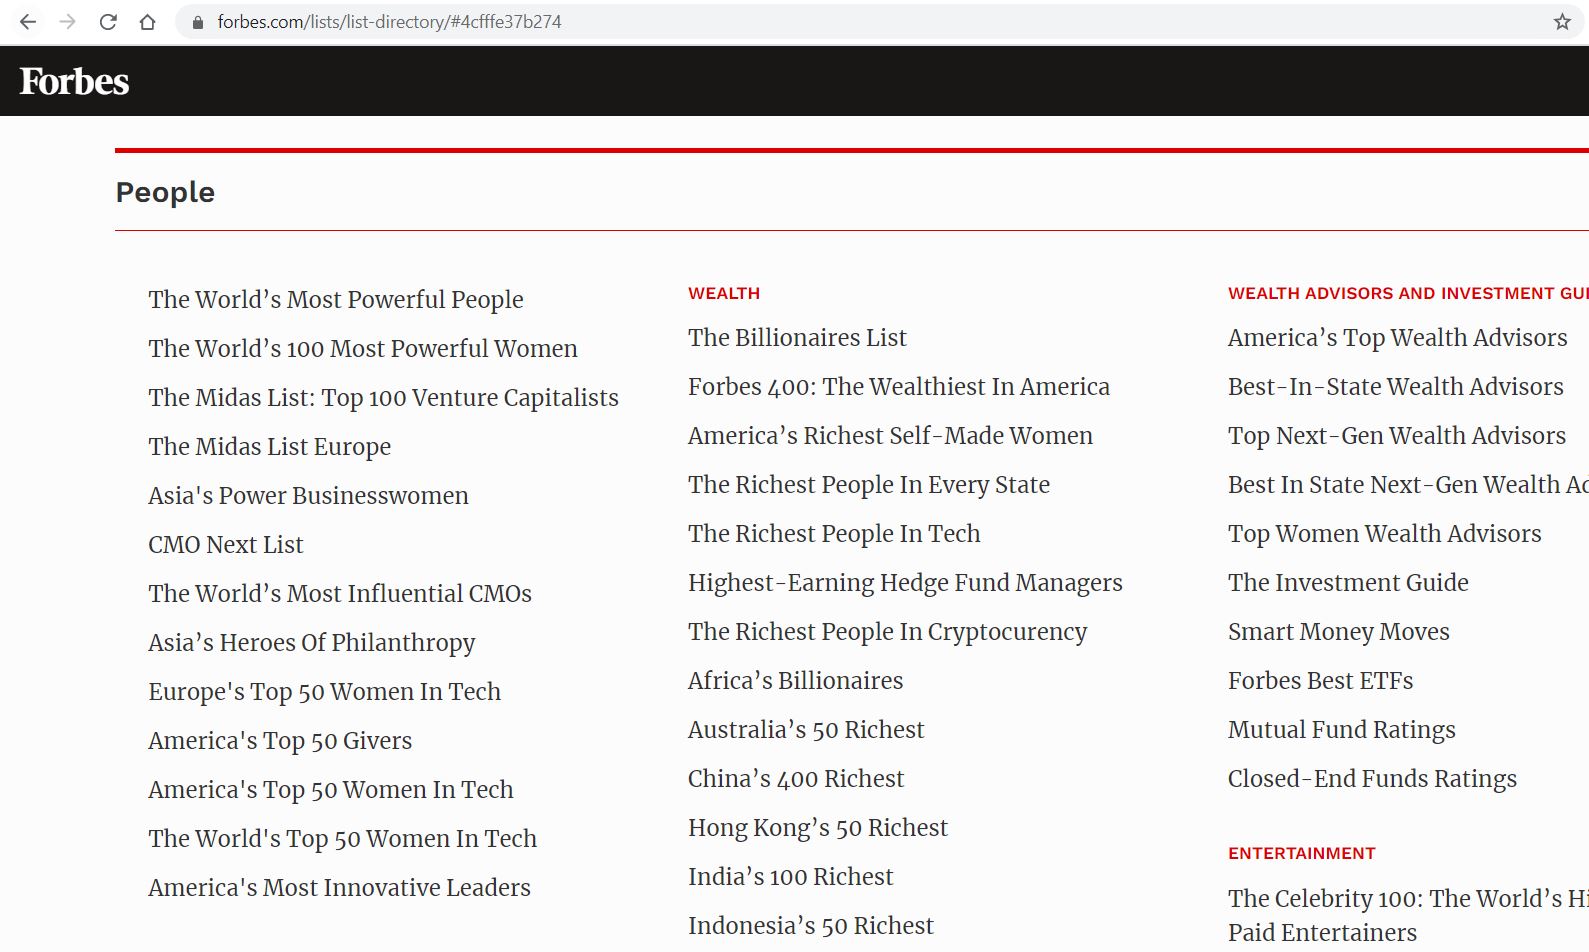Open The Richest People In Every State

point(869,485)
